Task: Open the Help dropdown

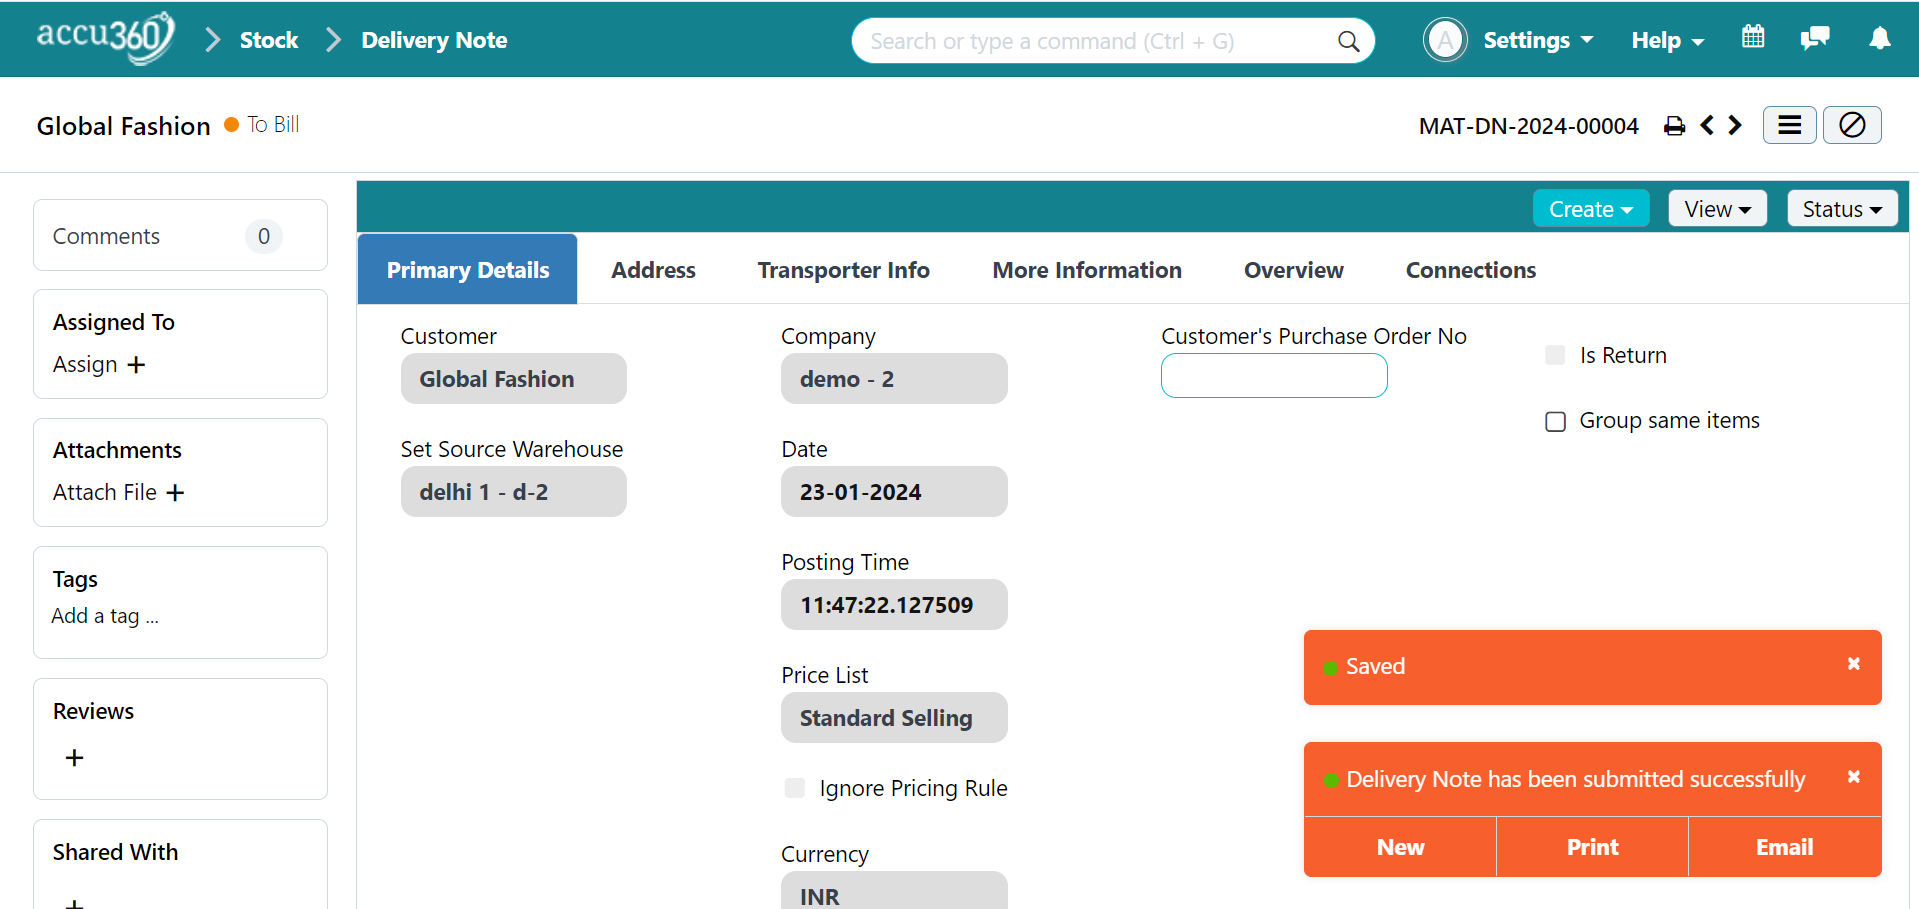Action: tap(1667, 41)
